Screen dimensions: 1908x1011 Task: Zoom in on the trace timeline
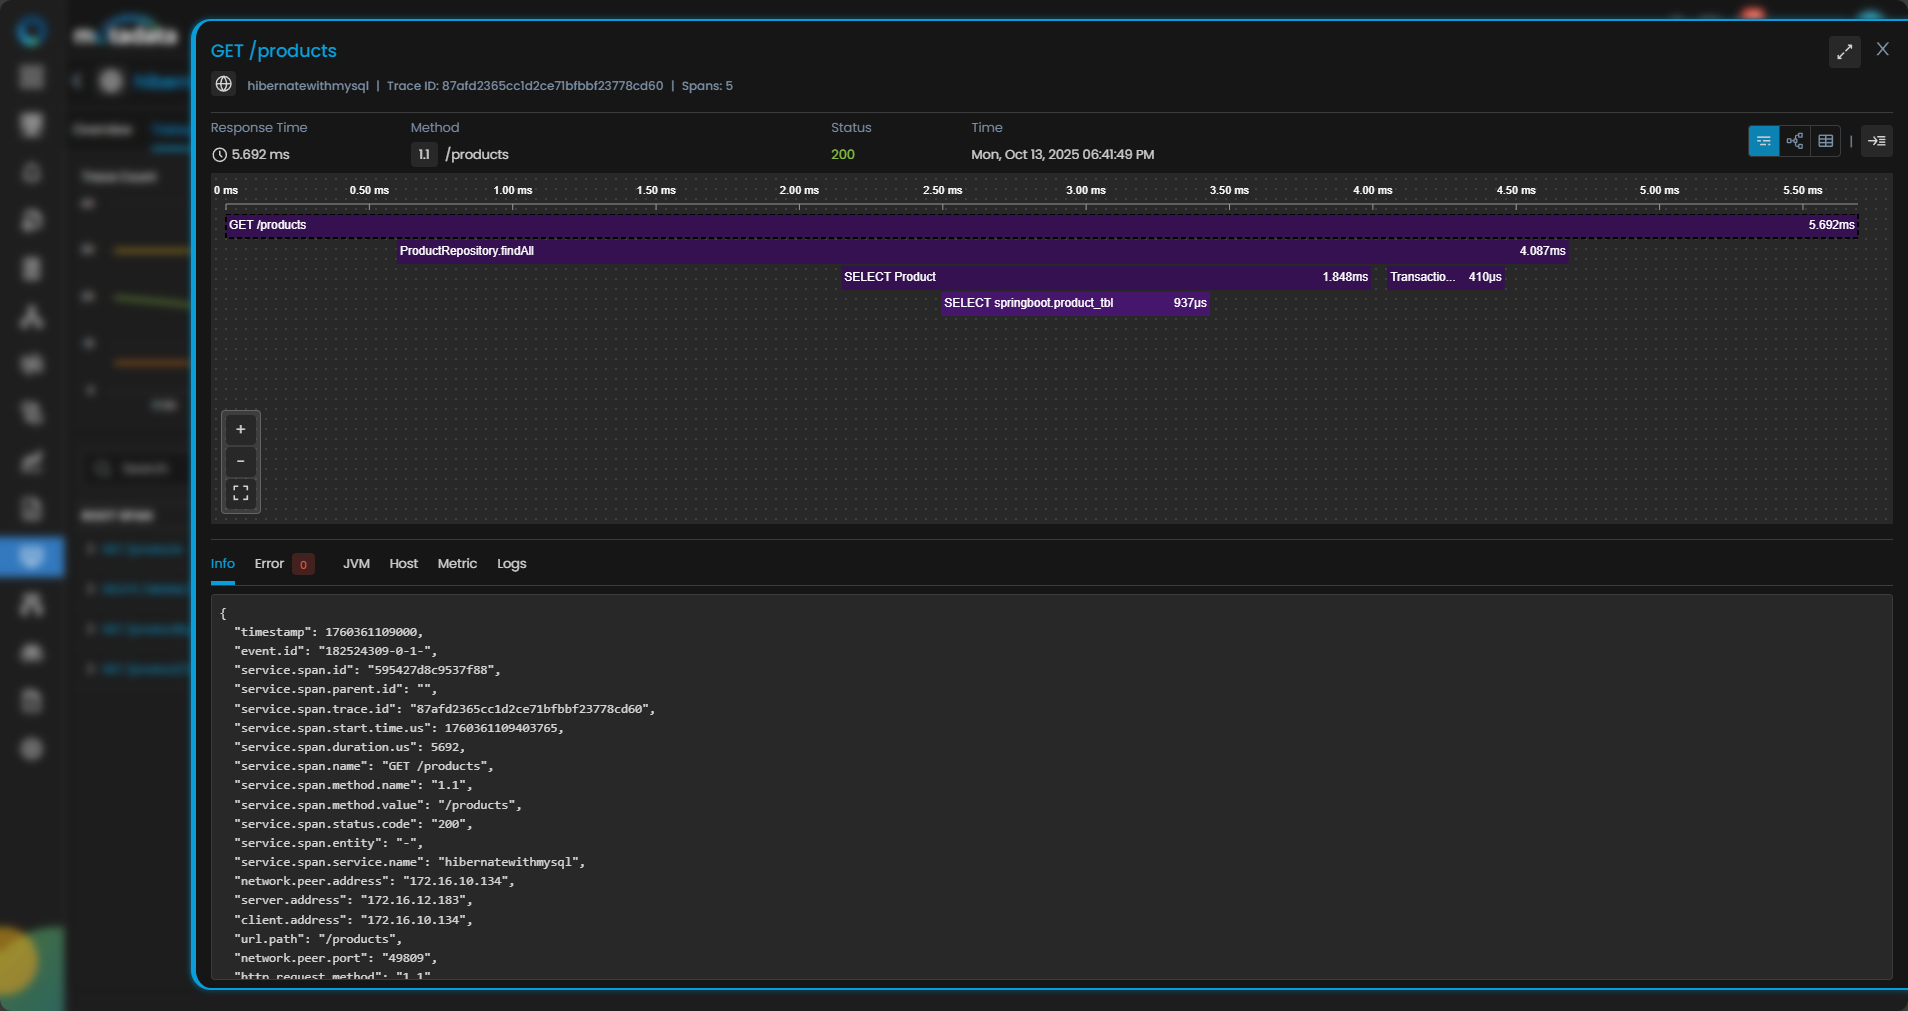[x=241, y=430]
